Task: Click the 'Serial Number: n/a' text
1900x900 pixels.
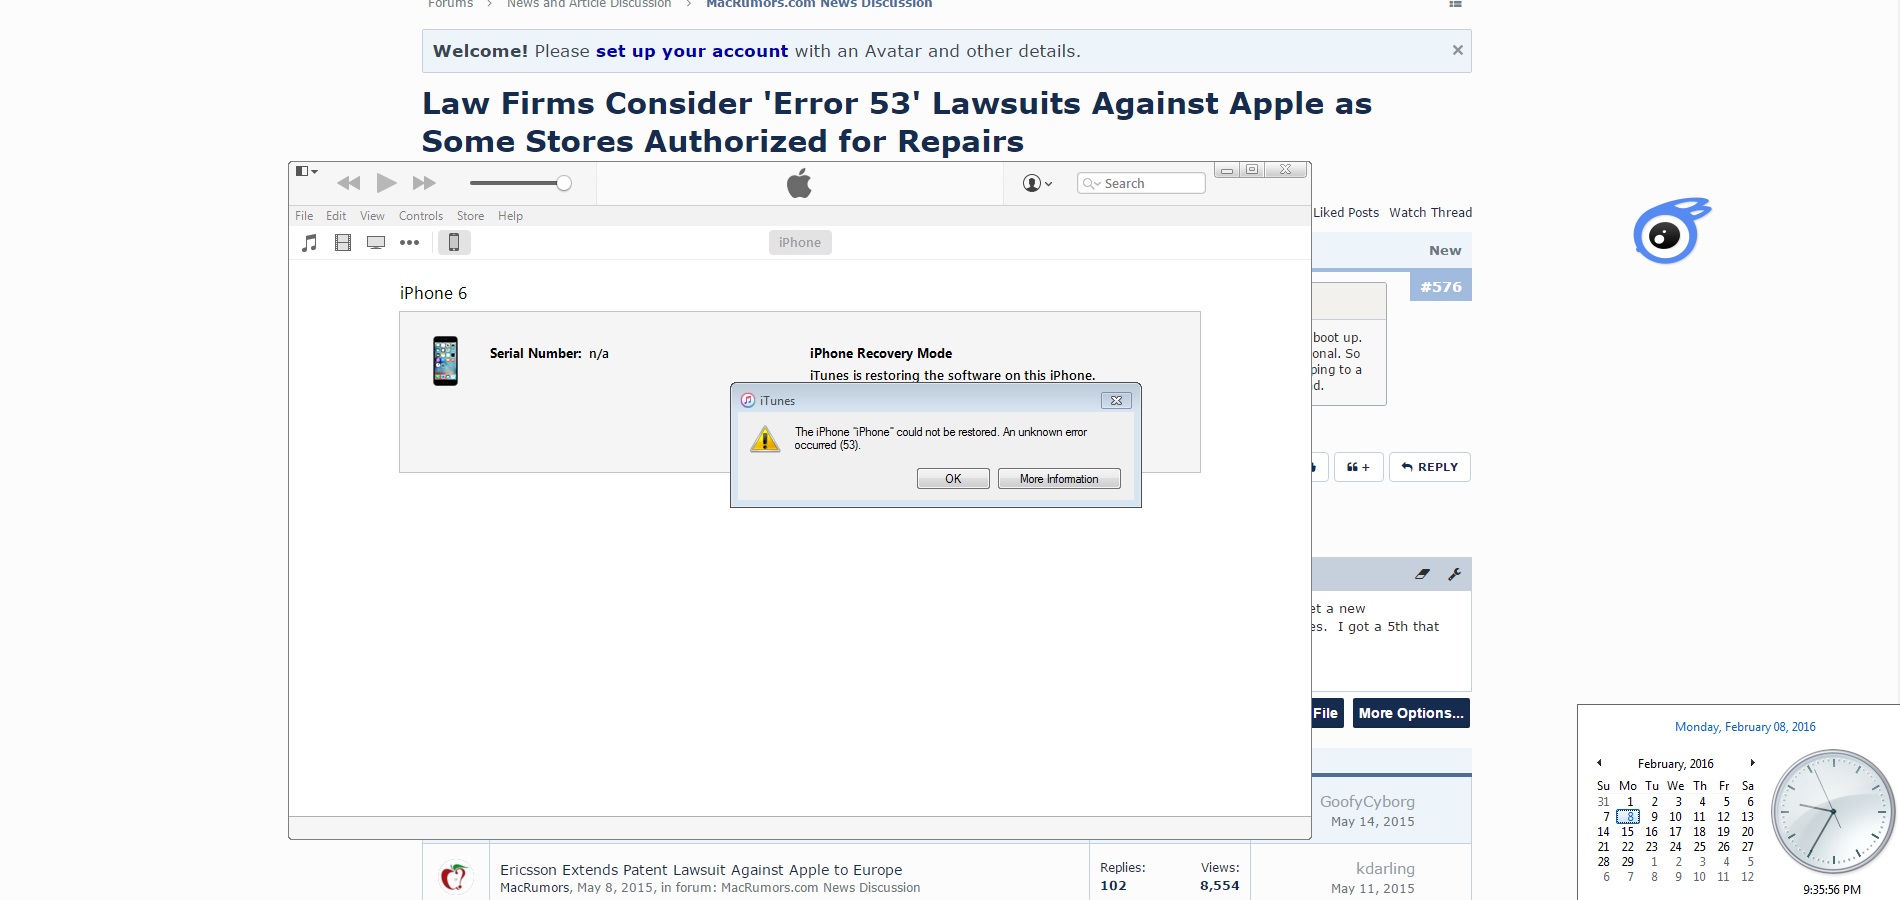Action: tap(549, 354)
